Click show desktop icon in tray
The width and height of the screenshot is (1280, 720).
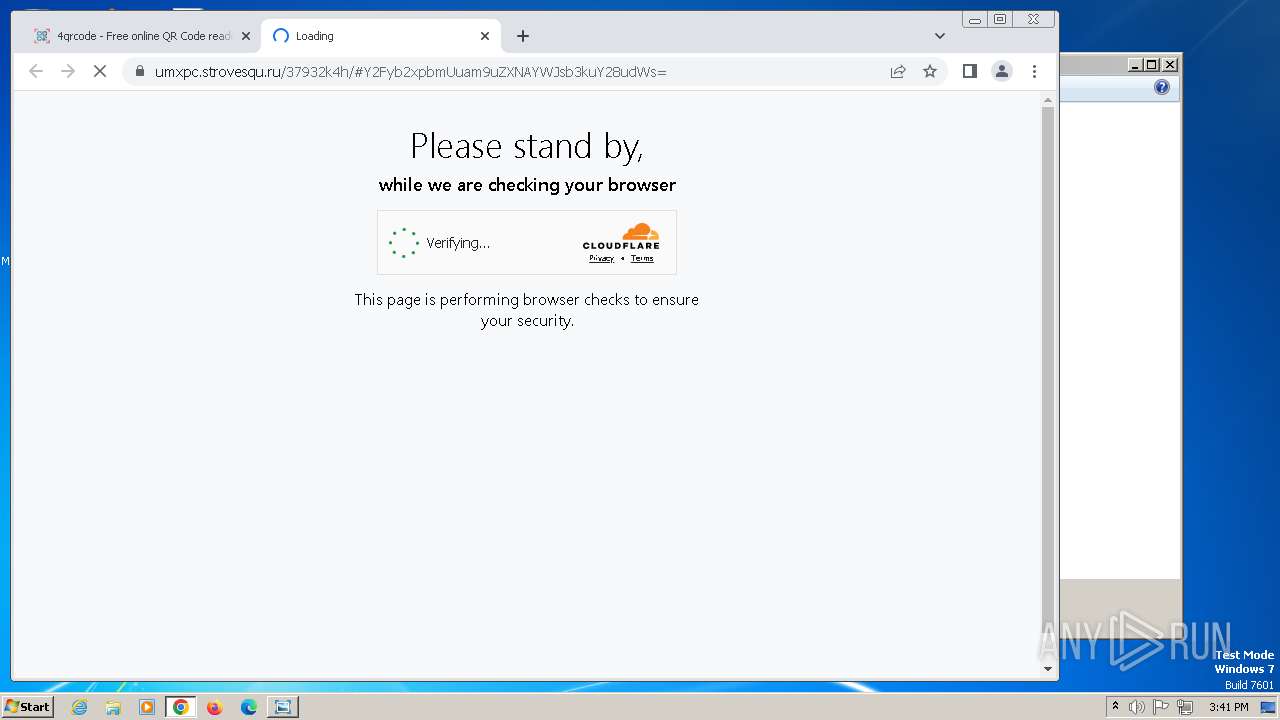[x=1268, y=707]
